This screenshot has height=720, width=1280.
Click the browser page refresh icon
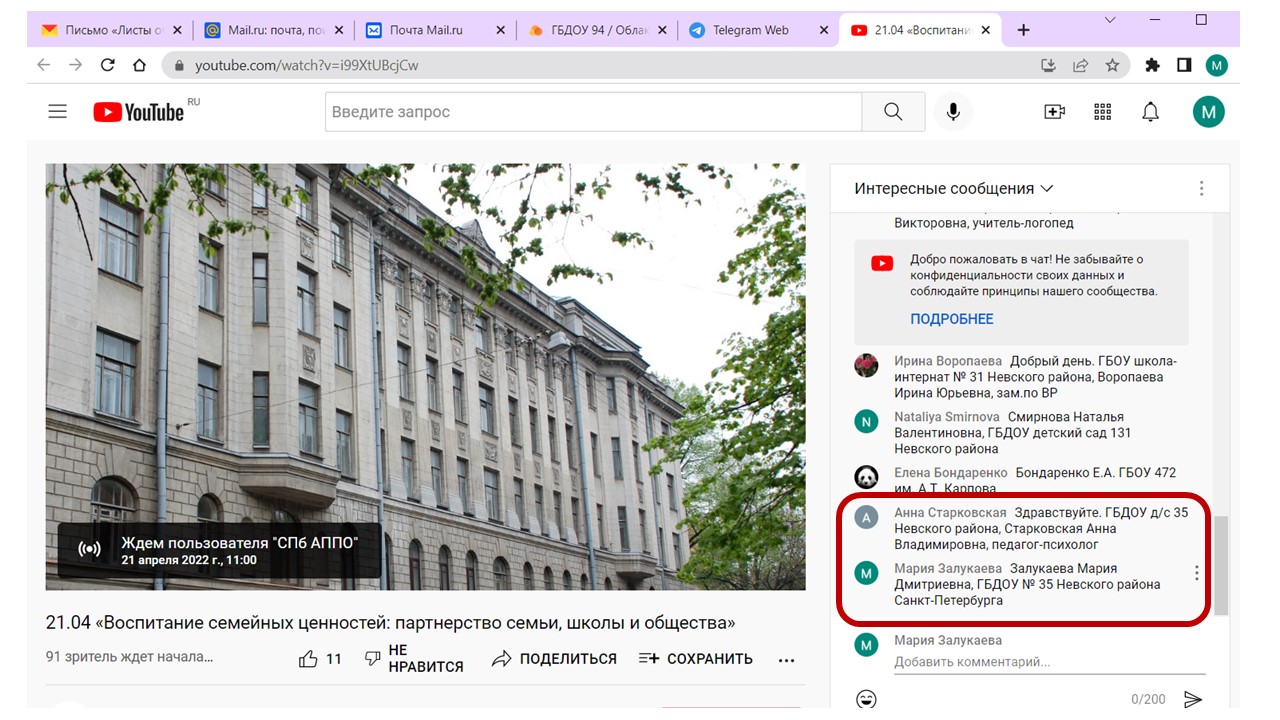pyautogui.click(x=107, y=64)
